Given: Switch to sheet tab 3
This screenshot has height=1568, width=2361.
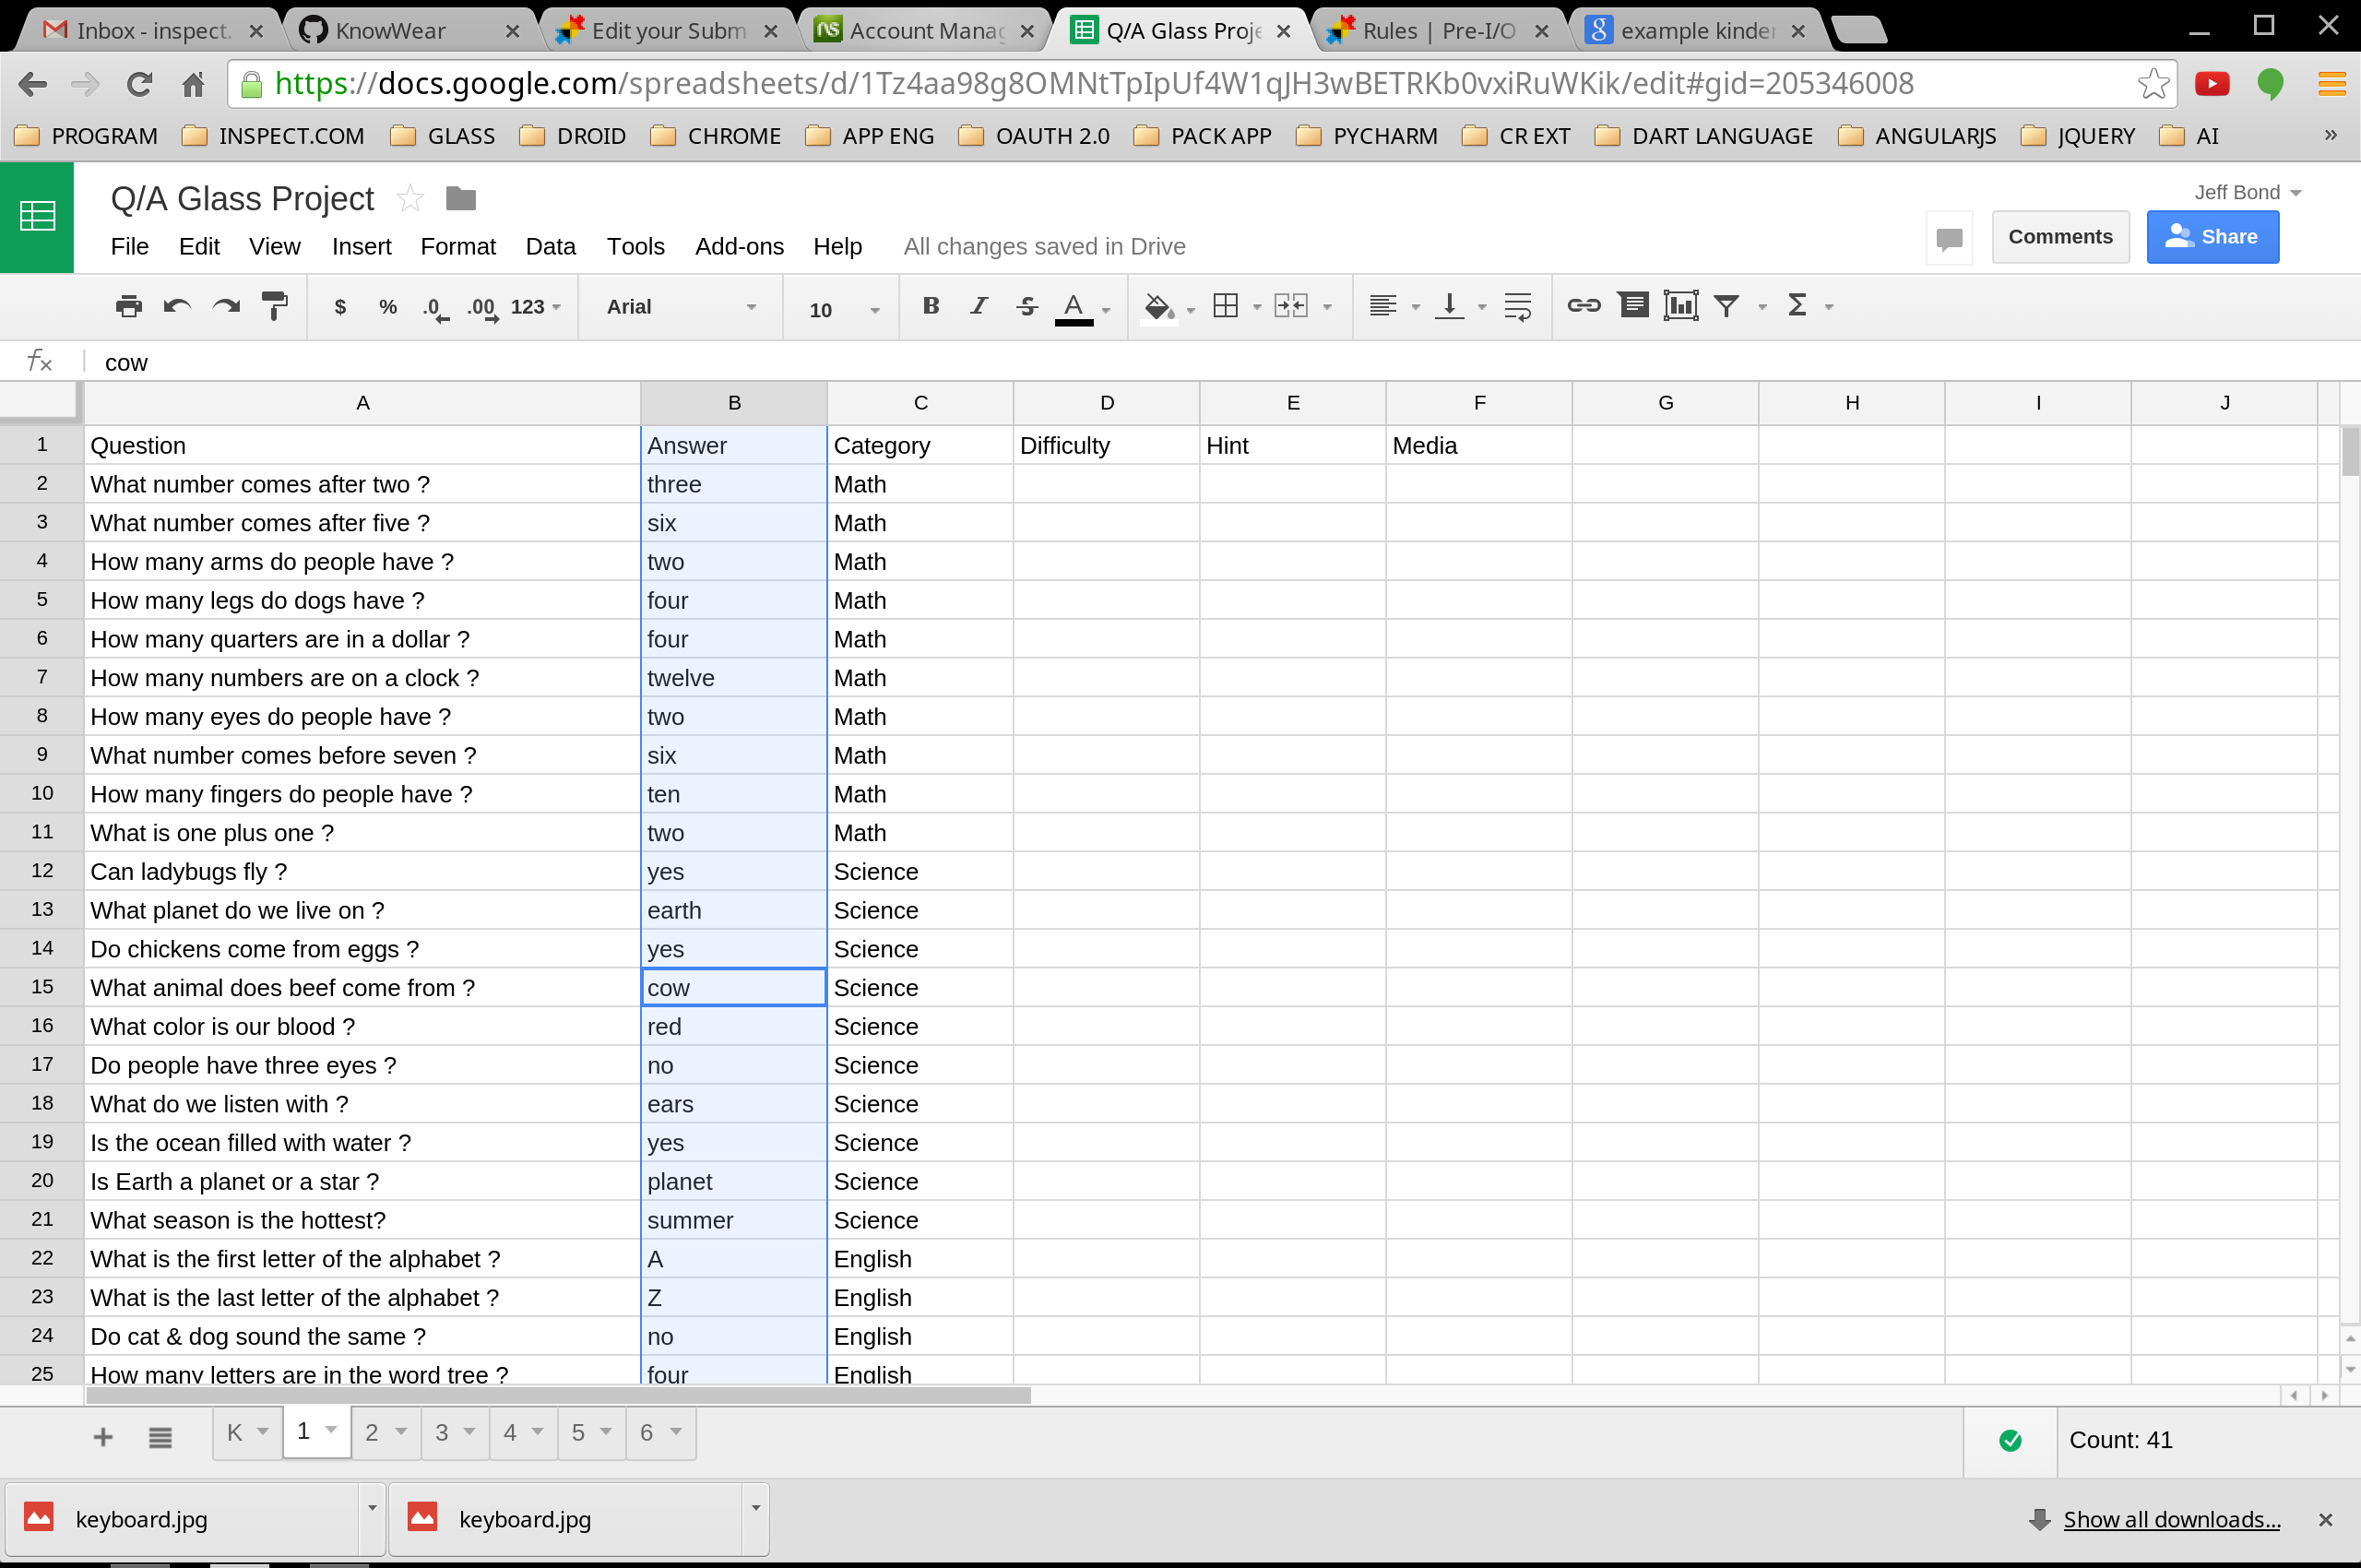Looking at the screenshot, I should click(442, 1432).
